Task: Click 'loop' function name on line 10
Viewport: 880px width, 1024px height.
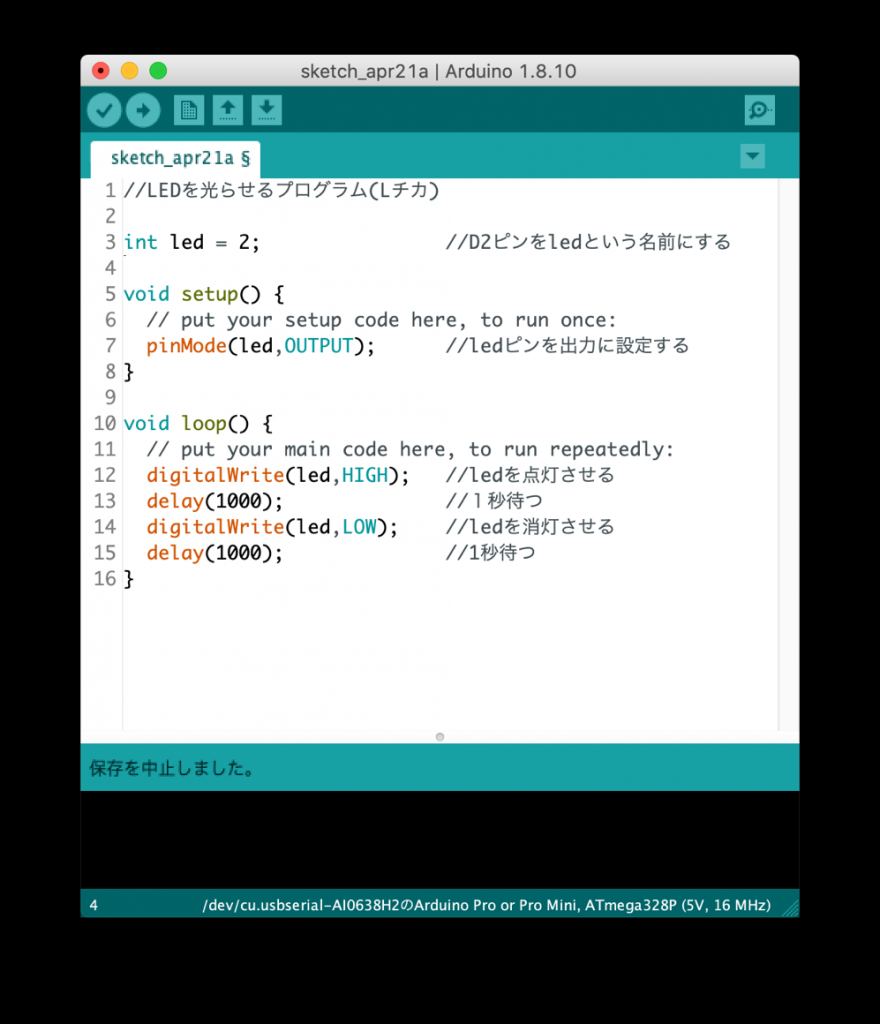Action: coord(204,423)
